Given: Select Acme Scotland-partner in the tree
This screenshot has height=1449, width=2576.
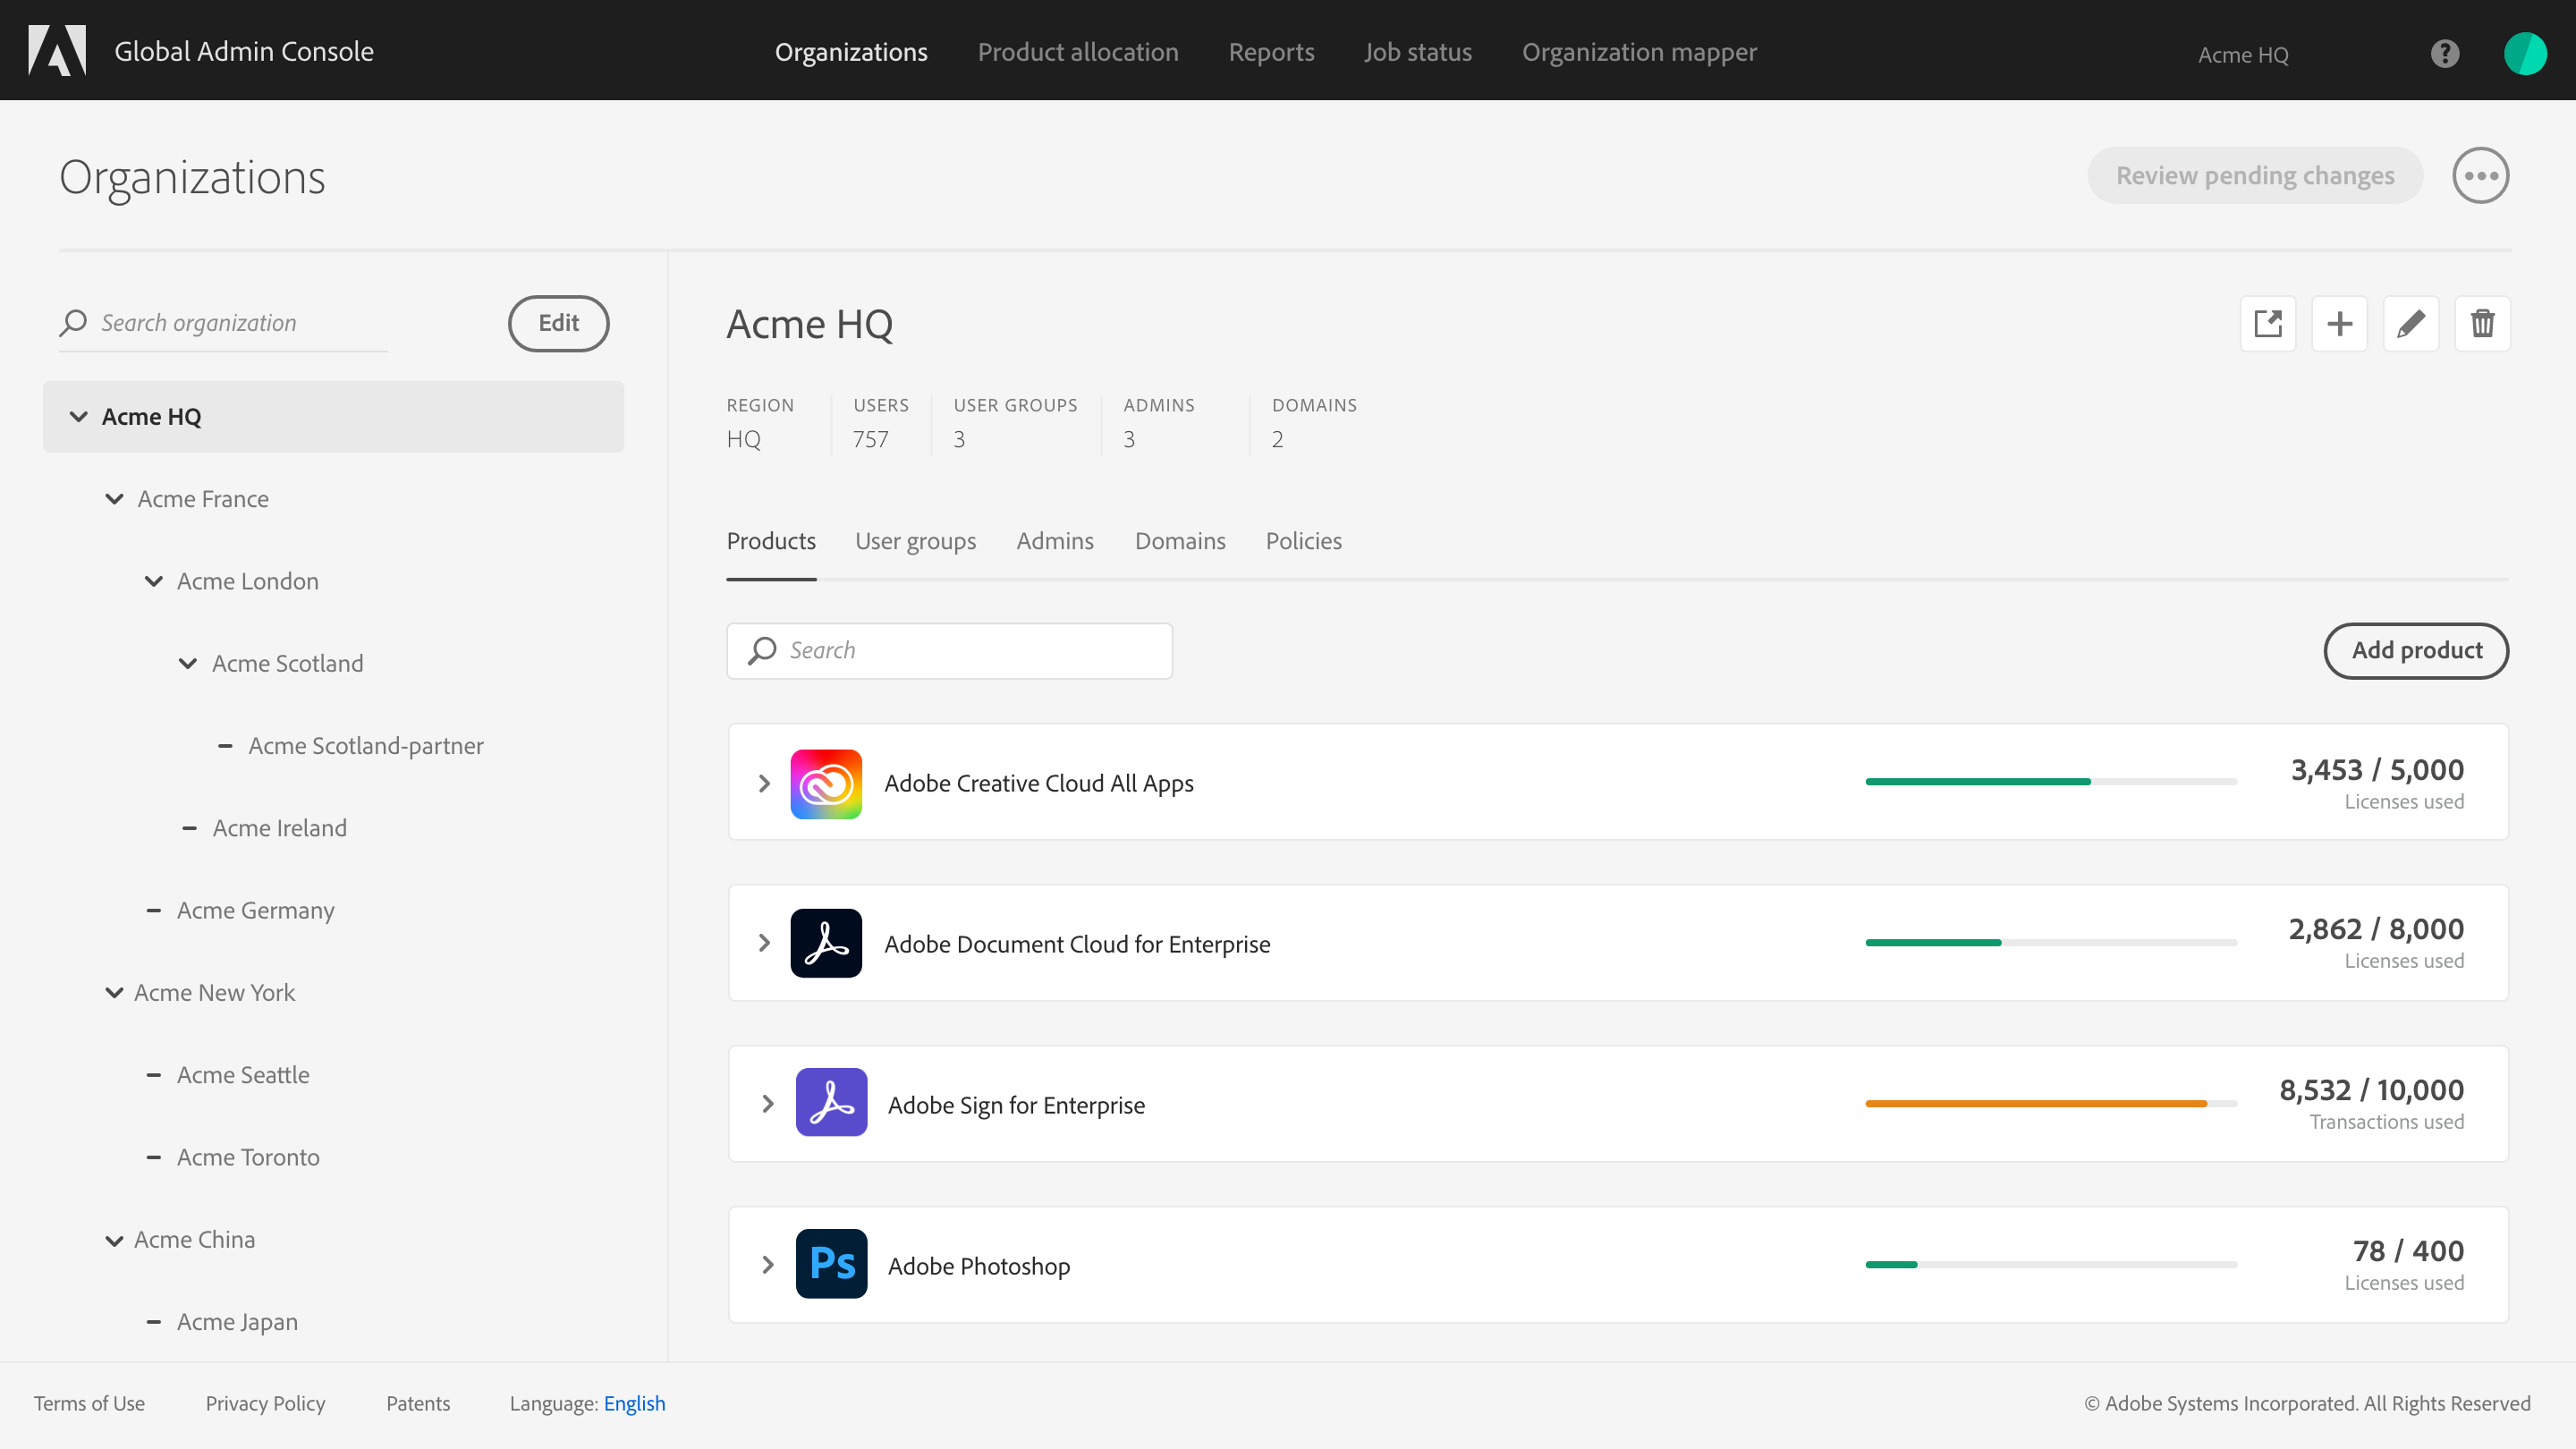Looking at the screenshot, I should click(x=365, y=746).
